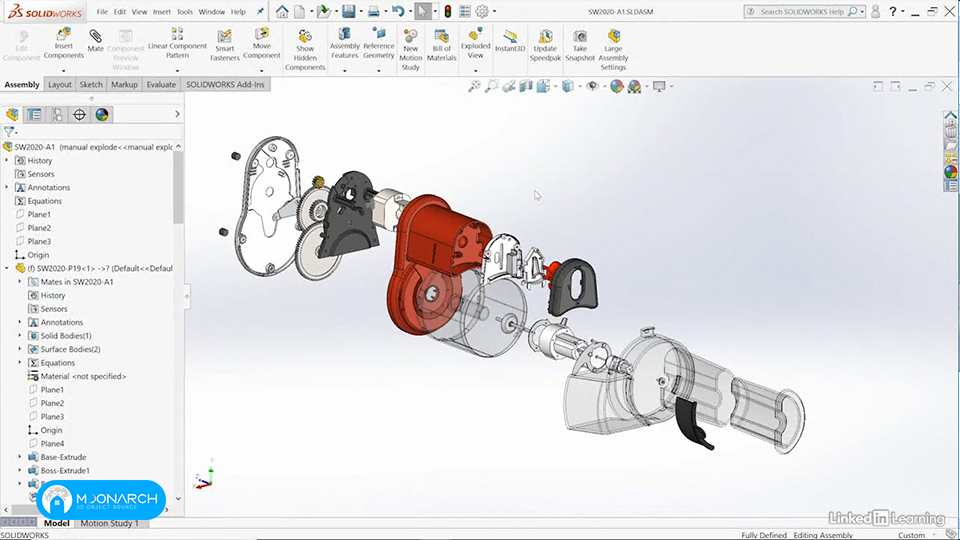Click Take Snapshot icon
This screenshot has height=540, width=960.
(x=580, y=45)
